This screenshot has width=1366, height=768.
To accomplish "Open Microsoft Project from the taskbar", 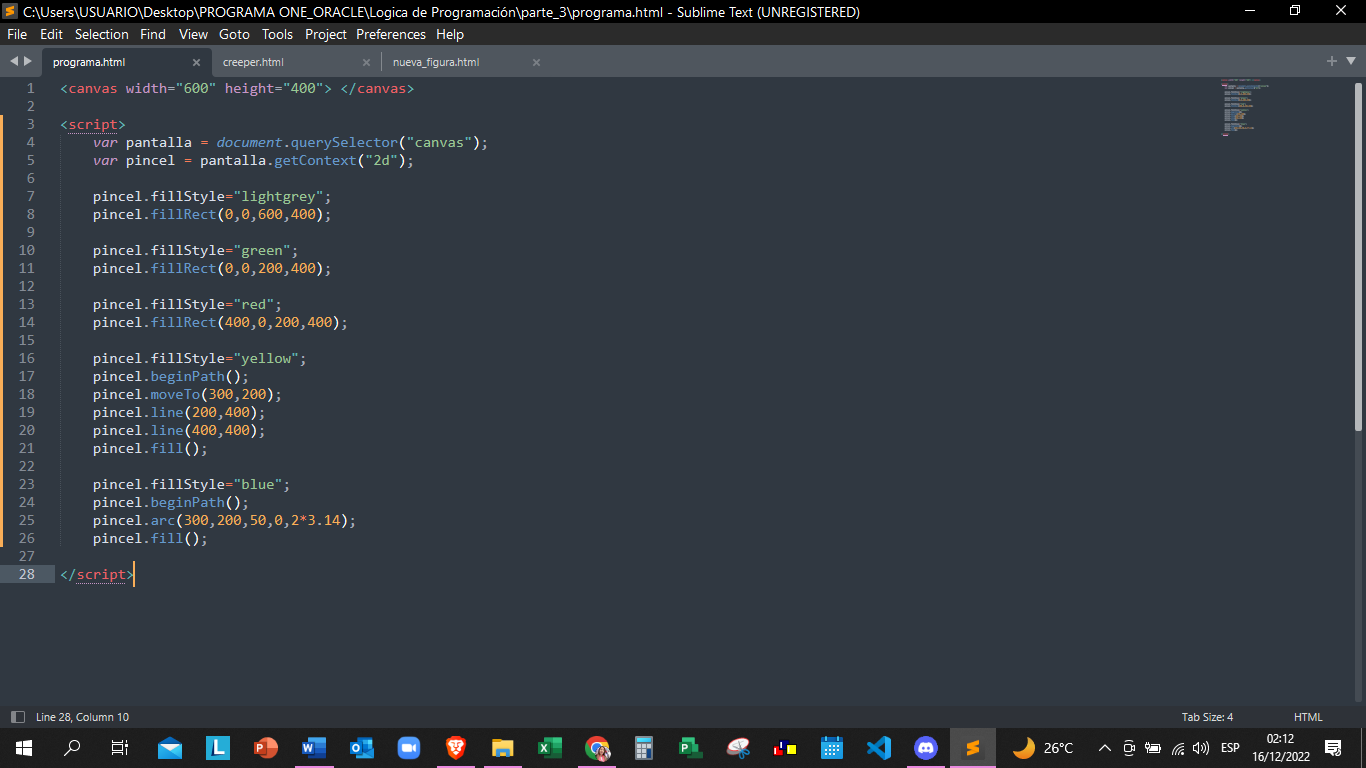I will coord(691,748).
